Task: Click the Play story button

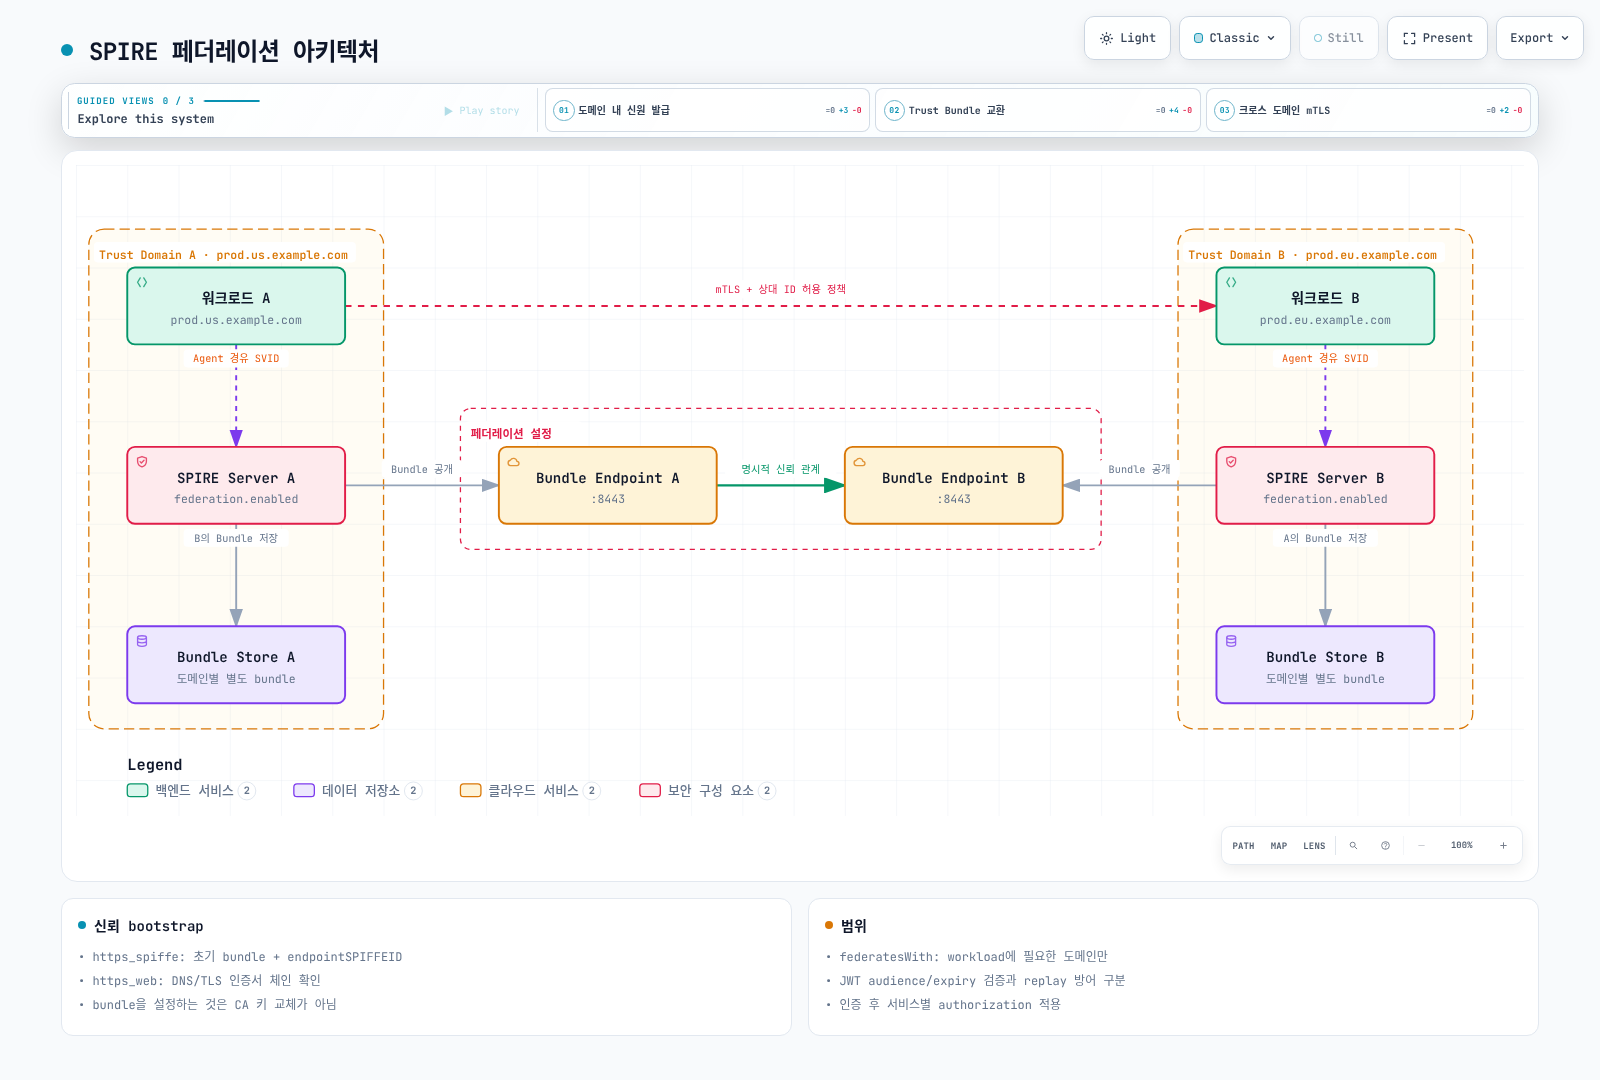Action: tap(482, 111)
